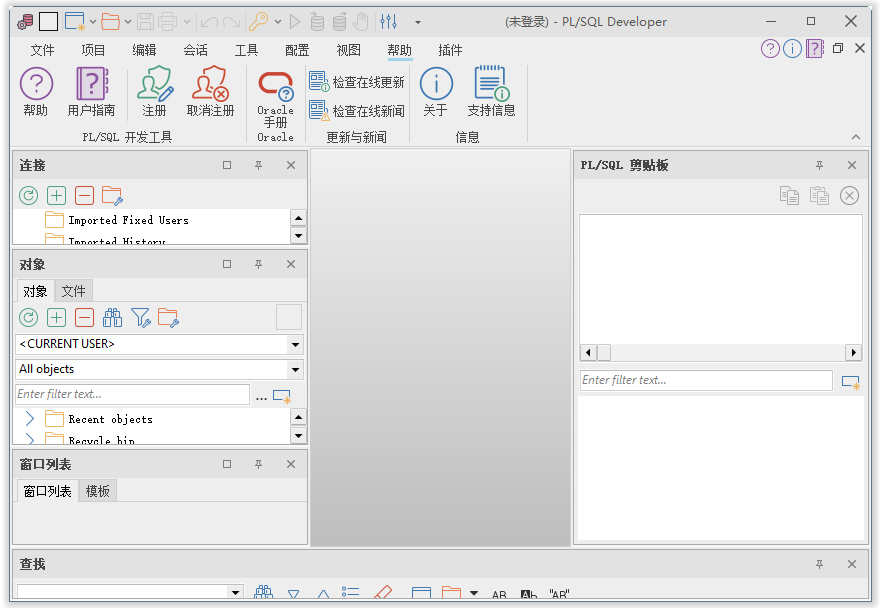Refresh the Connections panel

tap(29, 195)
